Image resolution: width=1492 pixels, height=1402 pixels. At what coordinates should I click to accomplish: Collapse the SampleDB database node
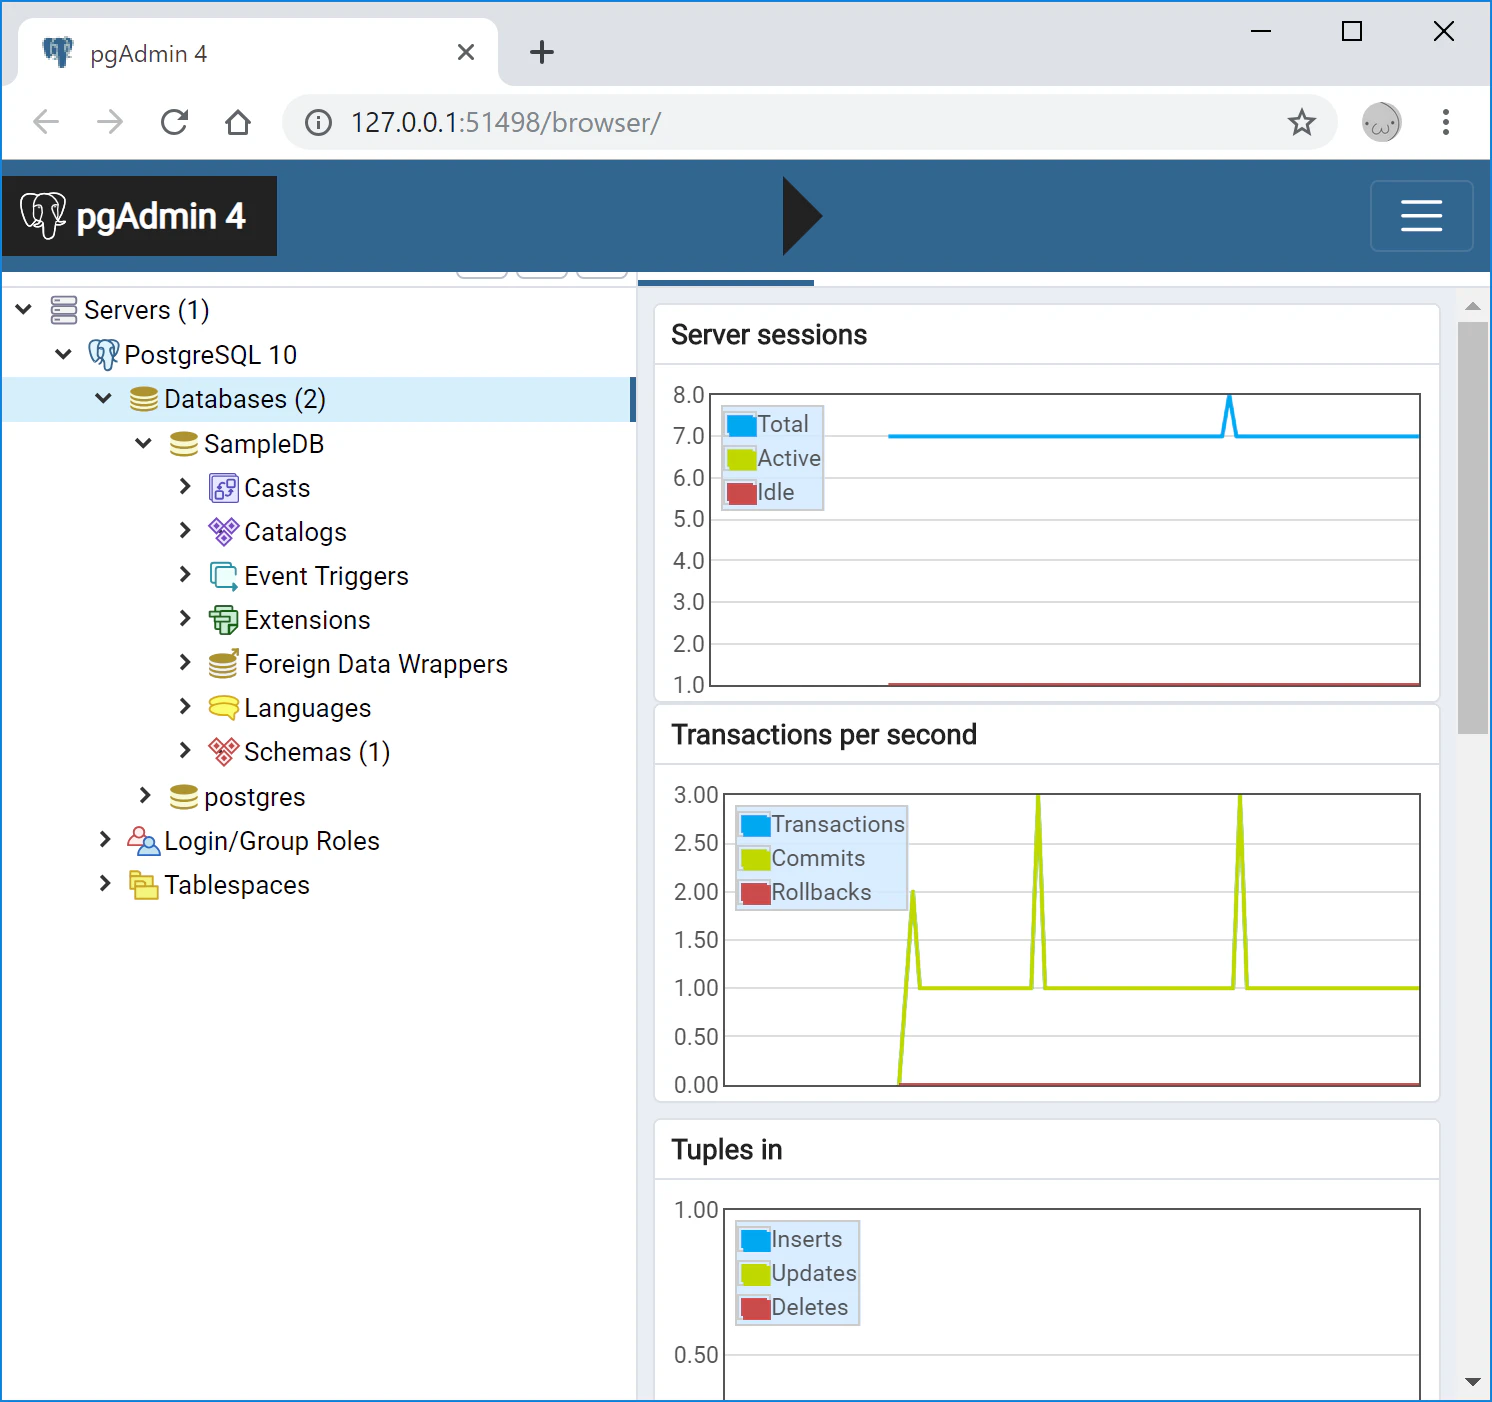(x=143, y=443)
